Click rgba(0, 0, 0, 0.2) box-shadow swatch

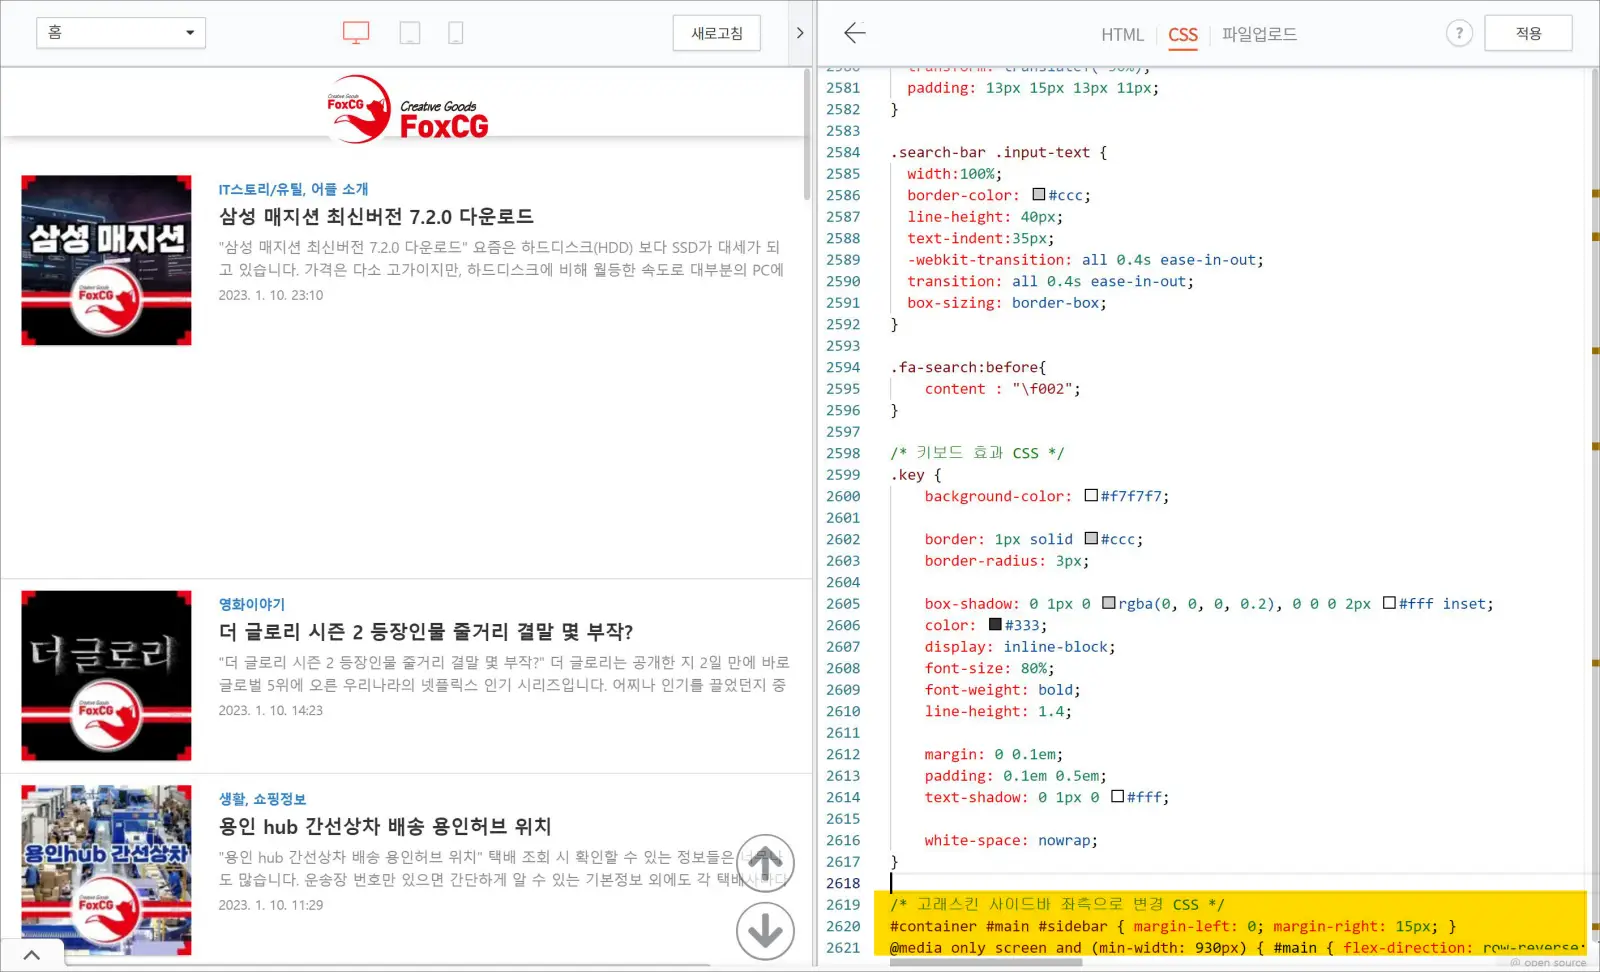pyautogui.click(x=1108, y=603)
